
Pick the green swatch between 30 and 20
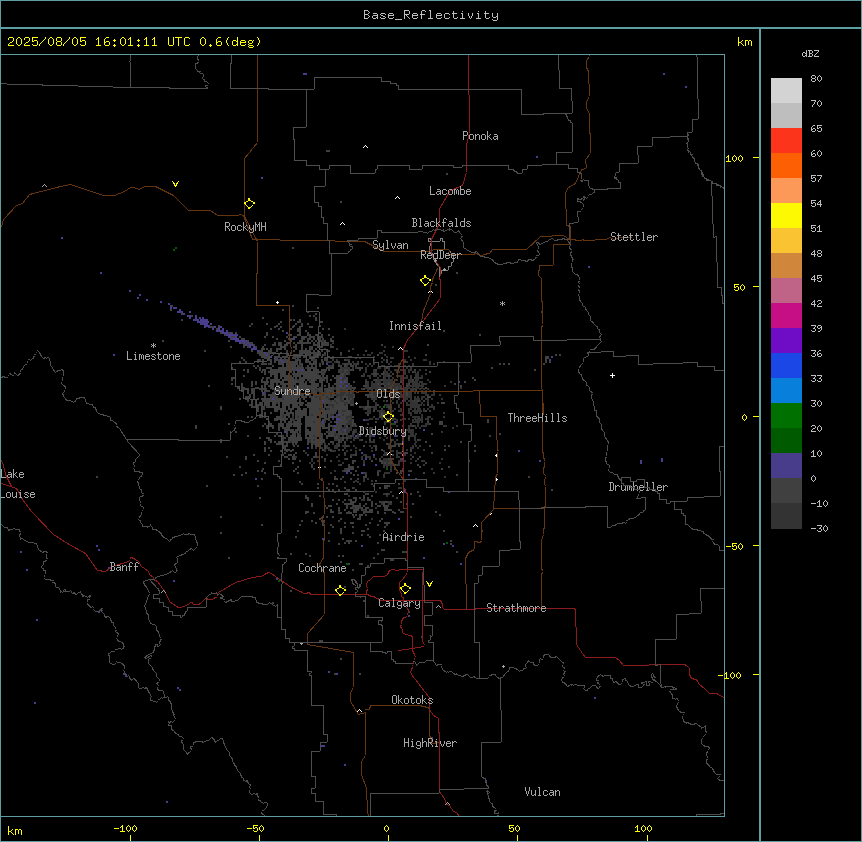(x=786, y=416)
